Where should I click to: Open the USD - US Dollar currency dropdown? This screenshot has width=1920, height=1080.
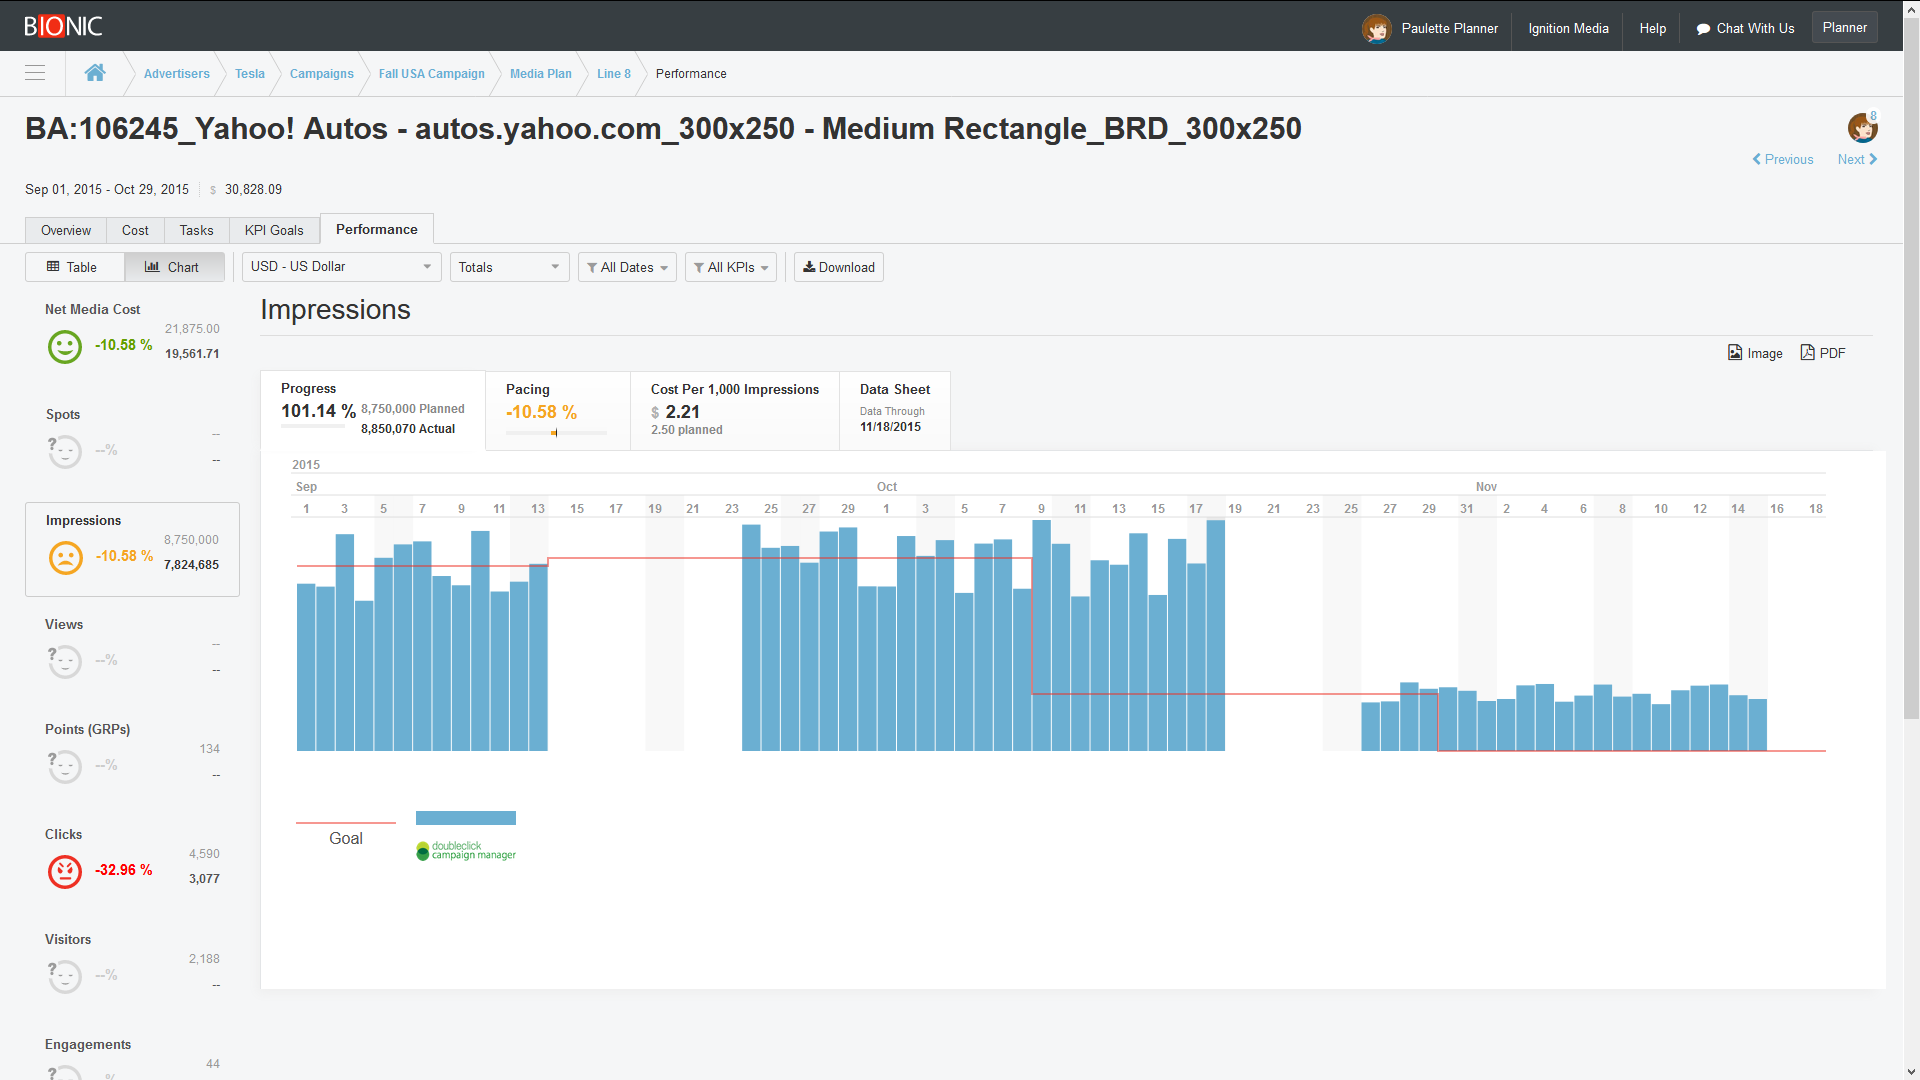point(340,267)
